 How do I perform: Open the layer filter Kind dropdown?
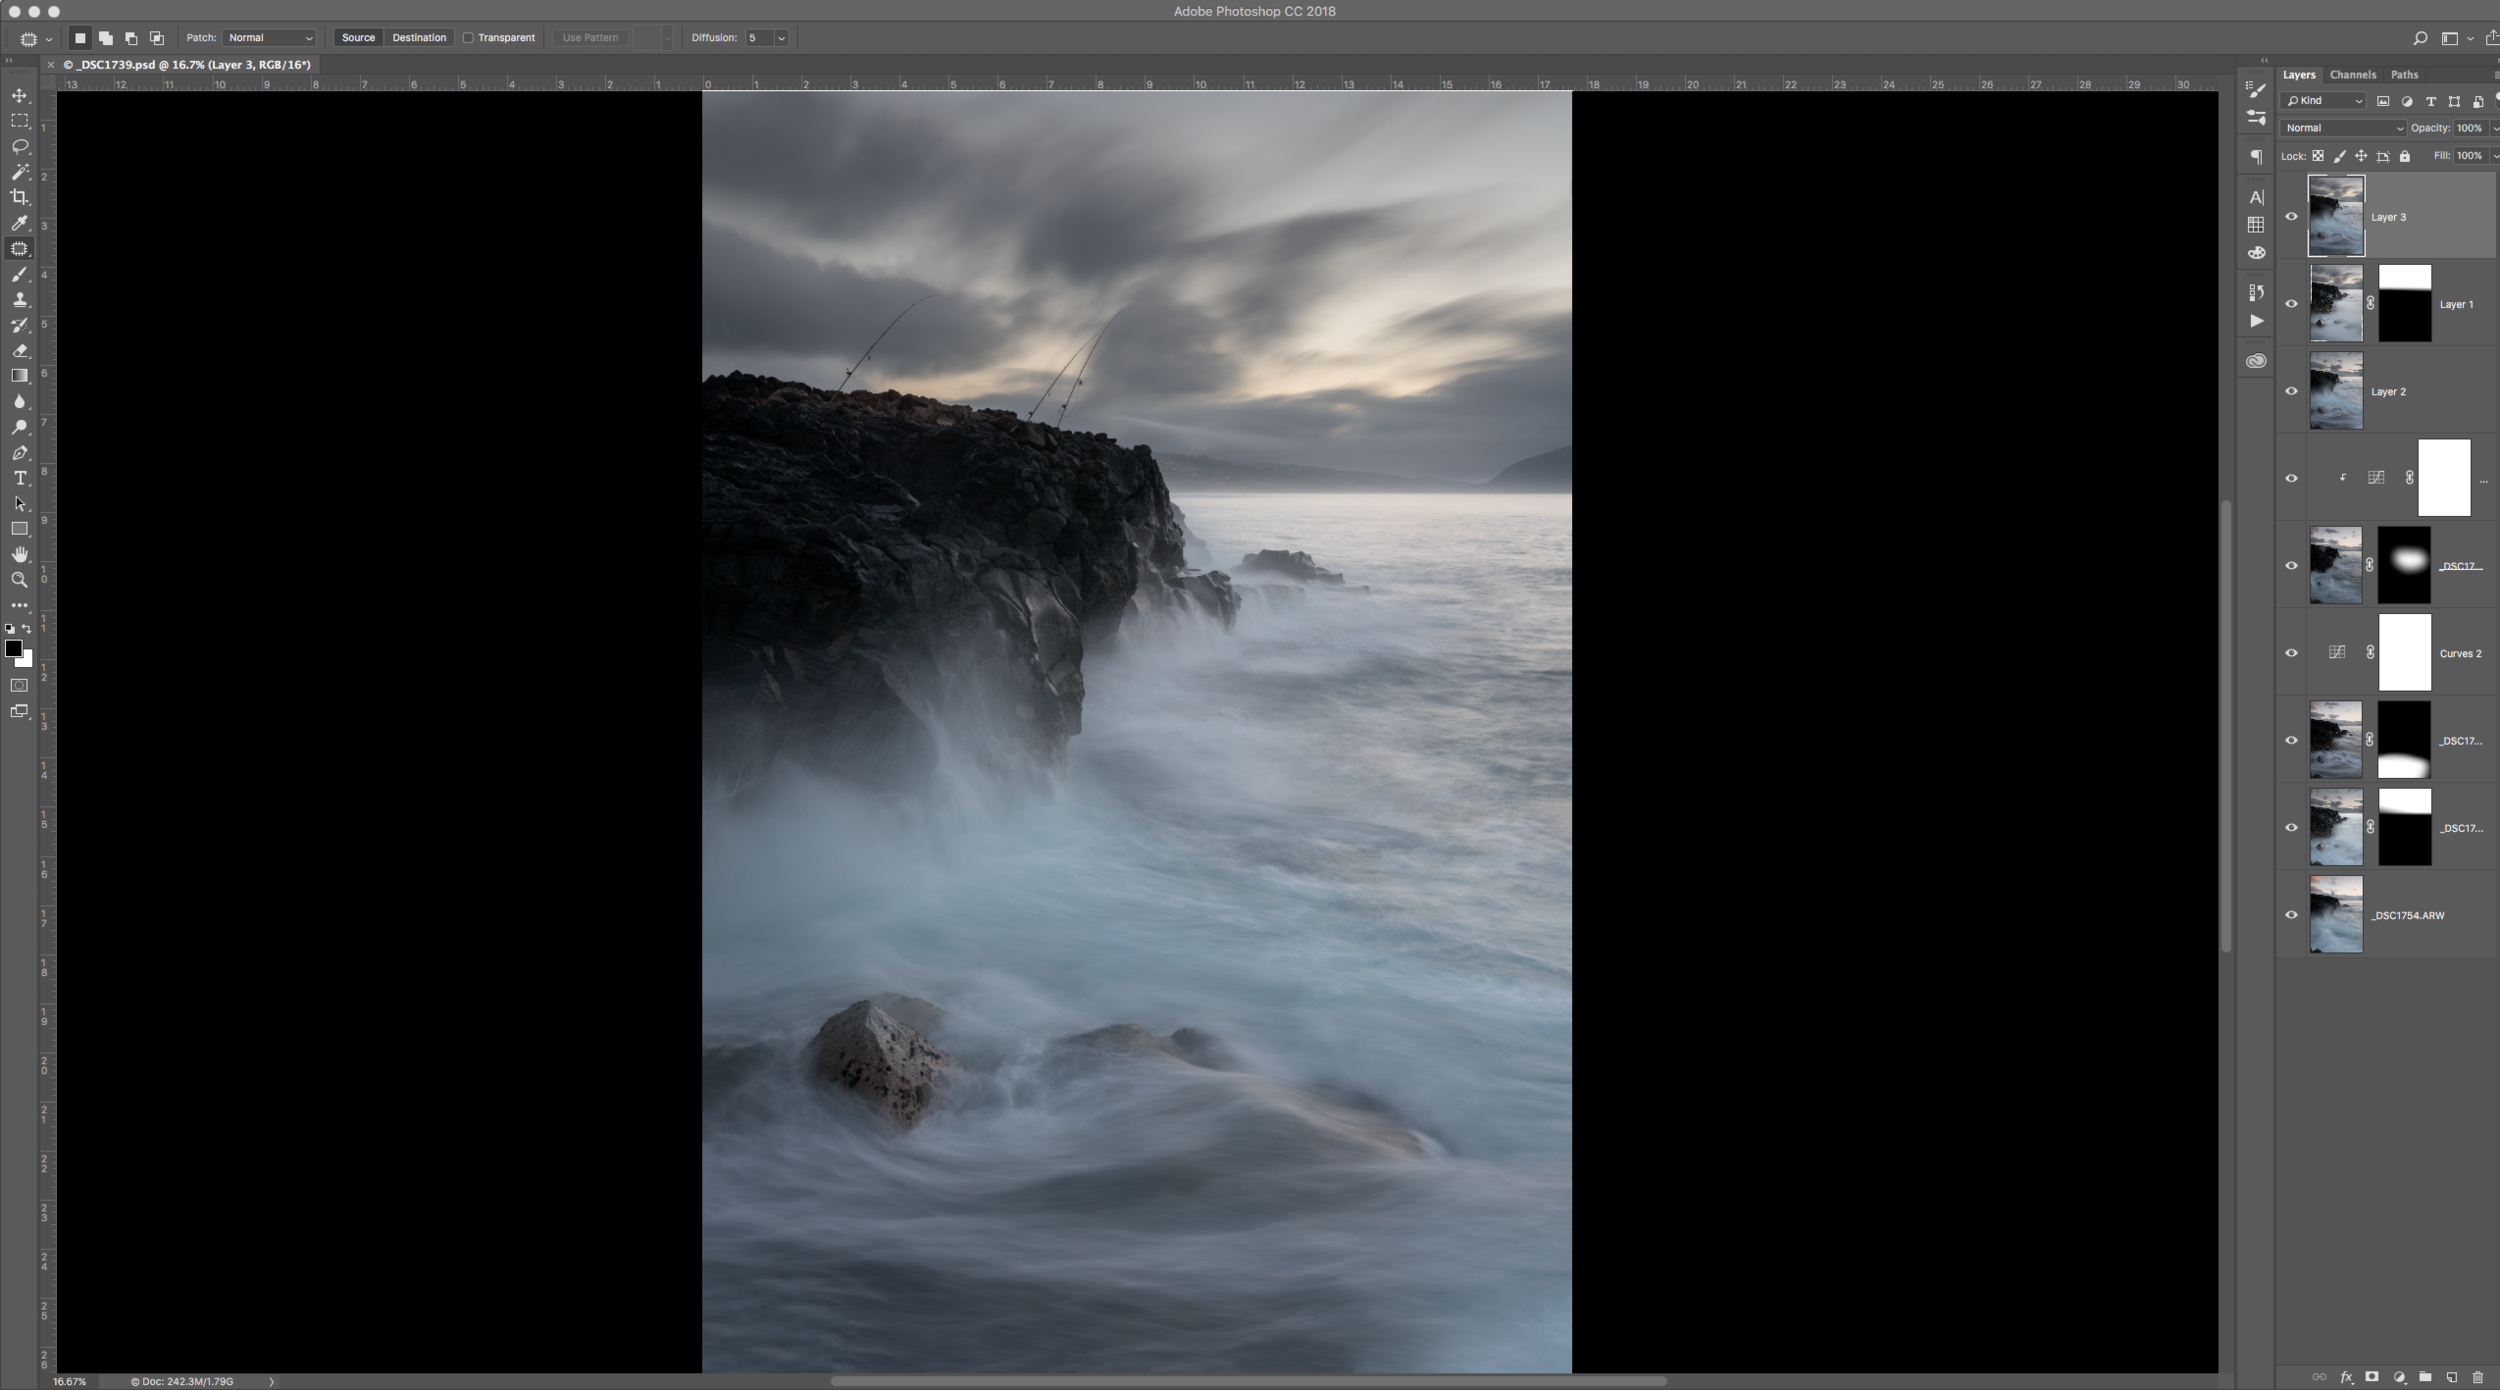click(2324, 101)
